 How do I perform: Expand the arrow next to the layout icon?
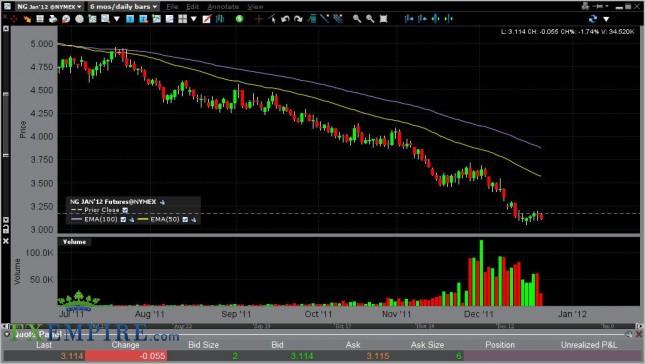click(x=193, y=19)
